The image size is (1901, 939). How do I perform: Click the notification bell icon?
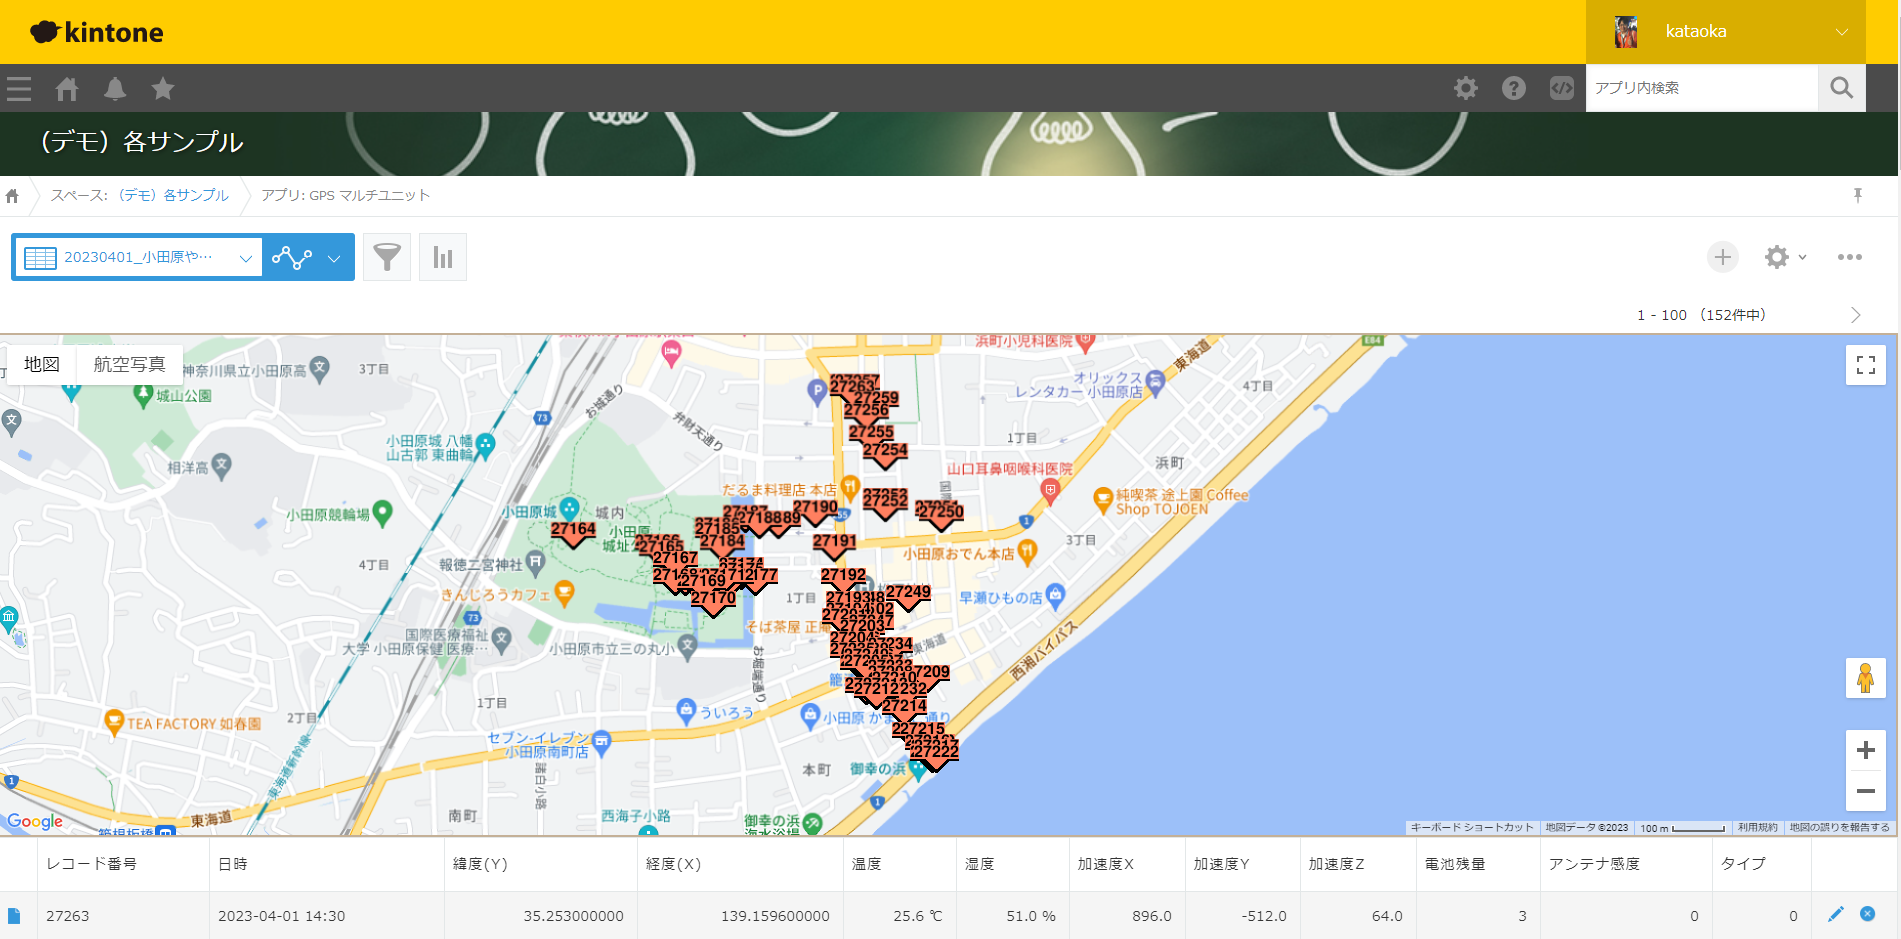(115, 88)
